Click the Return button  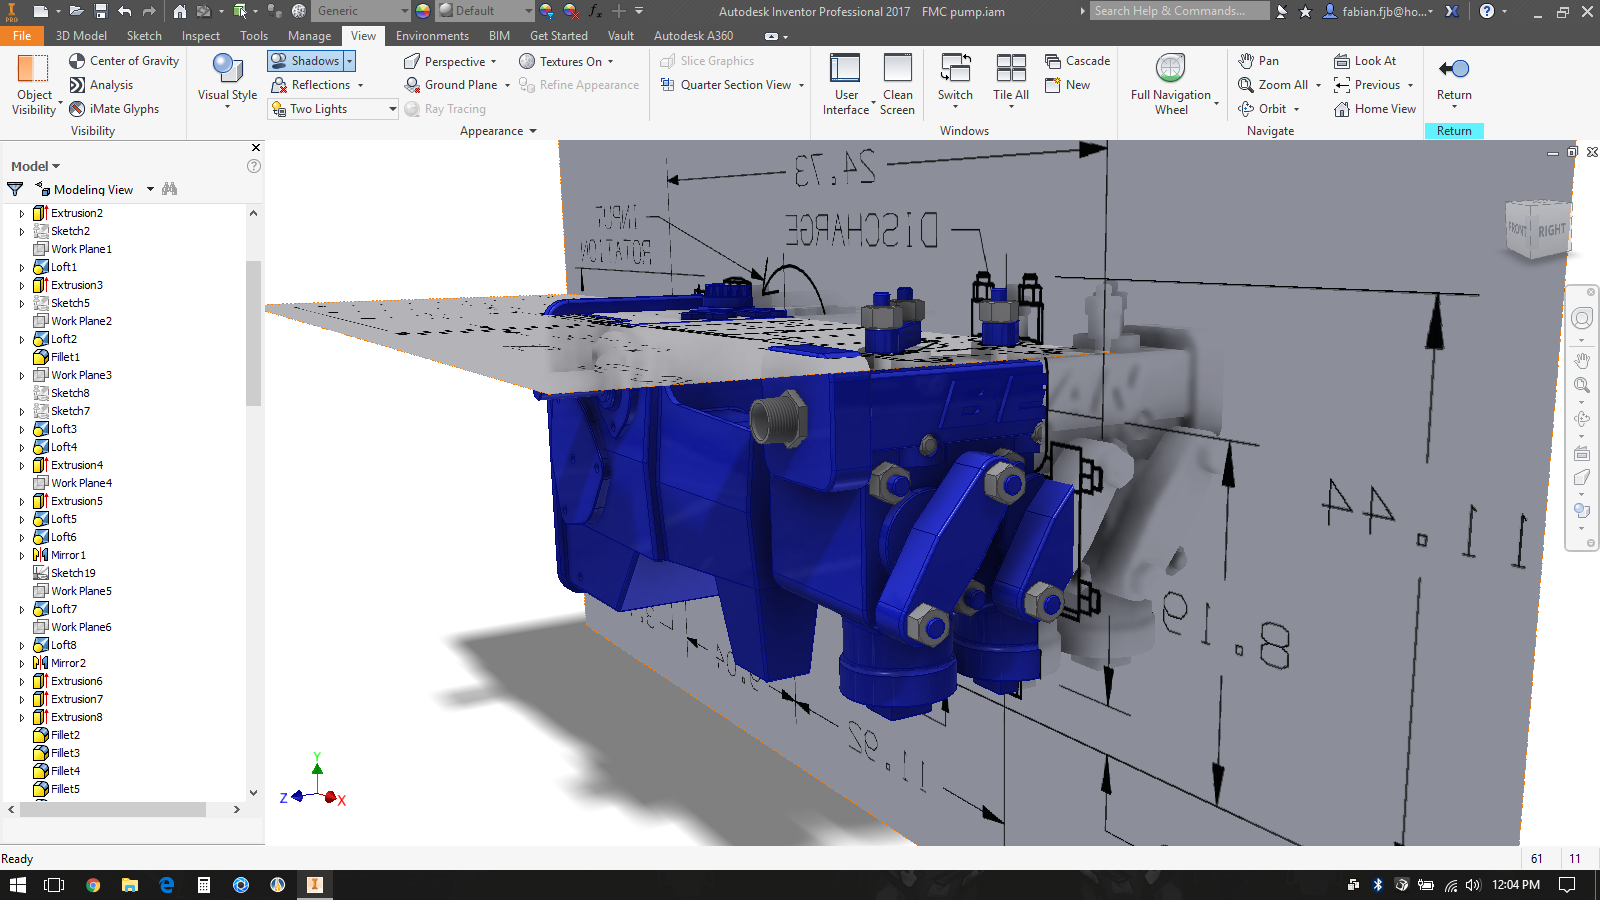pos(1454,79)
